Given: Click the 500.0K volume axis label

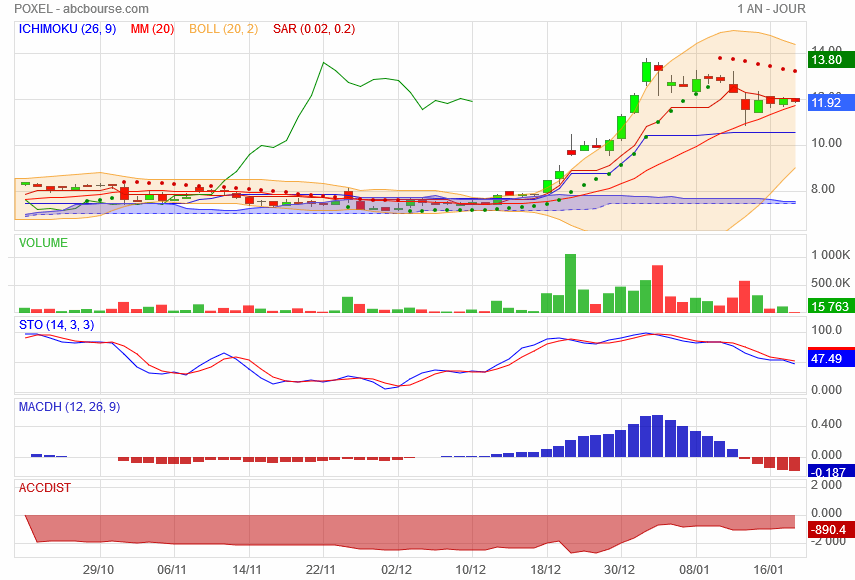Looking at the screenshot, I should click(x=830, y=283).
